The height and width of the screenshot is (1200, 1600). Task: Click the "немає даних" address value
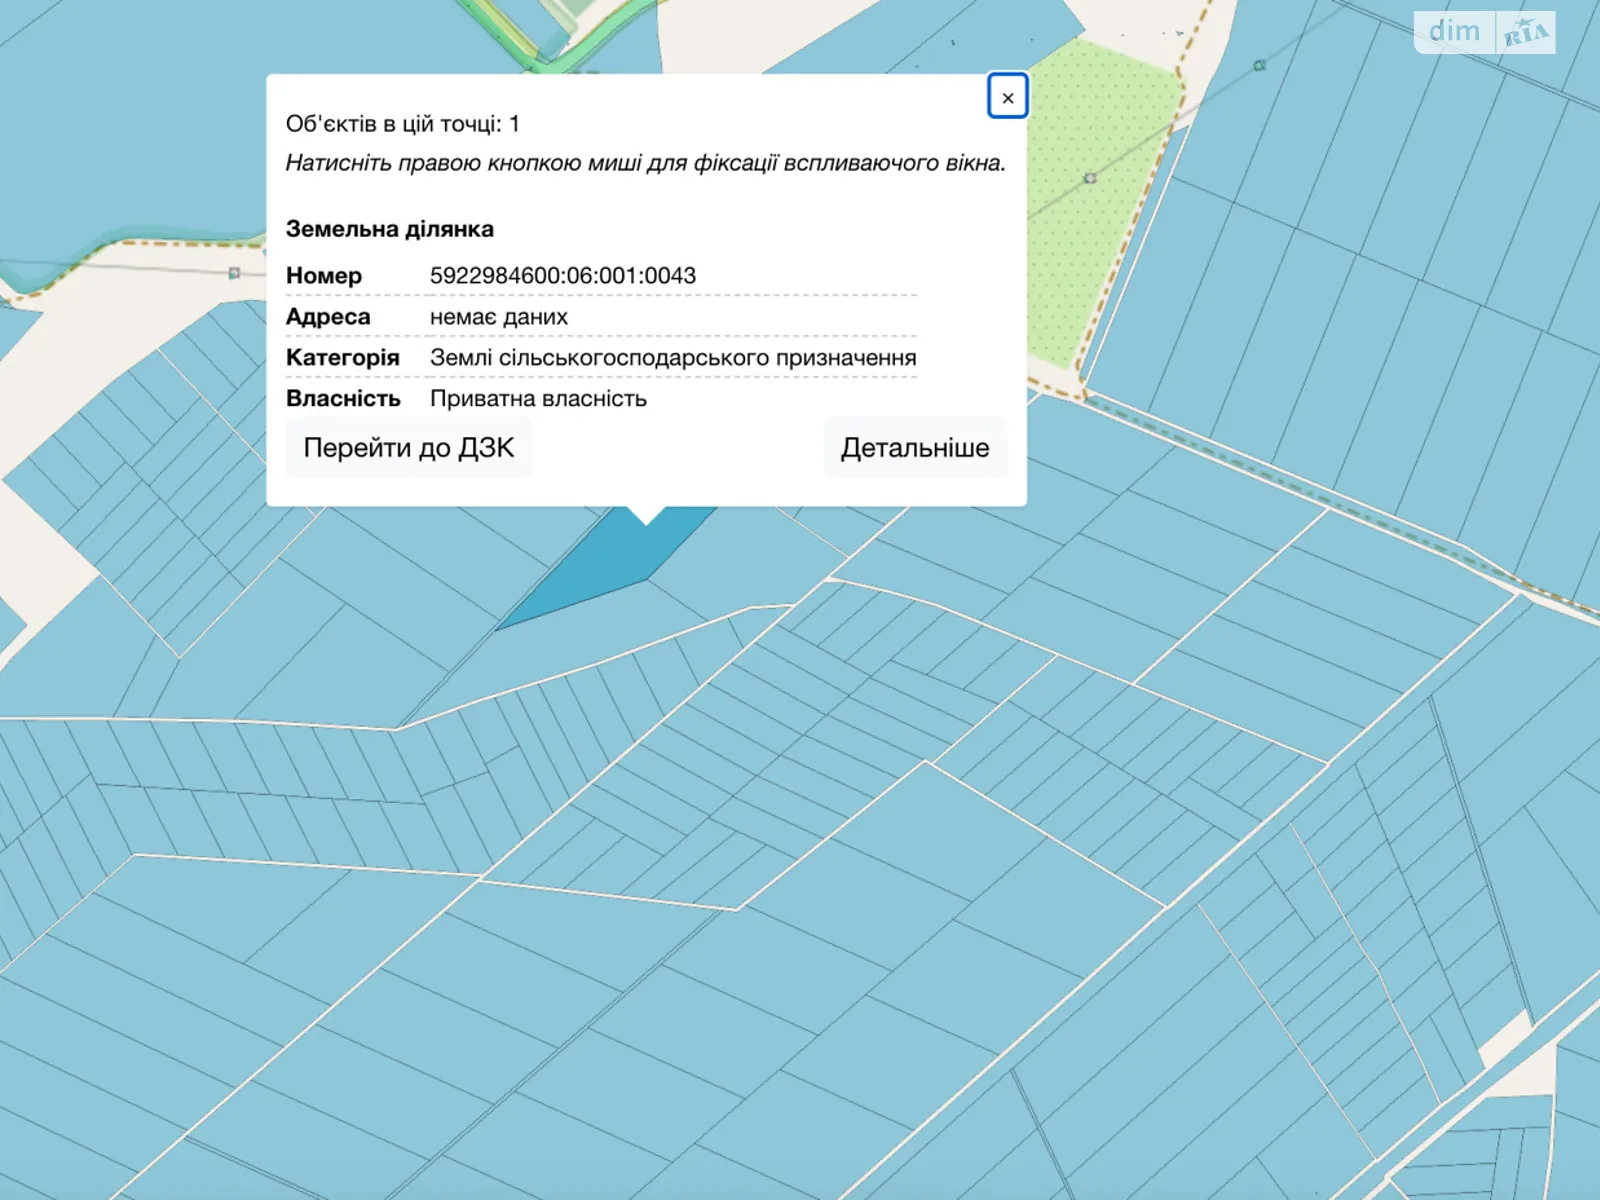pyautogui.click(x=498, y=317)
